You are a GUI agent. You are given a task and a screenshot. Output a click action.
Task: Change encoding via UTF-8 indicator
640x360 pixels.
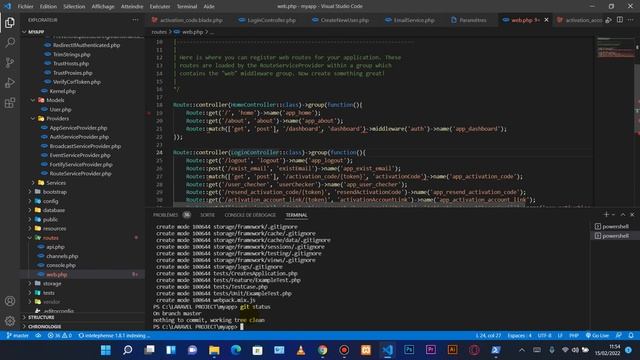[x=544, y=336]
